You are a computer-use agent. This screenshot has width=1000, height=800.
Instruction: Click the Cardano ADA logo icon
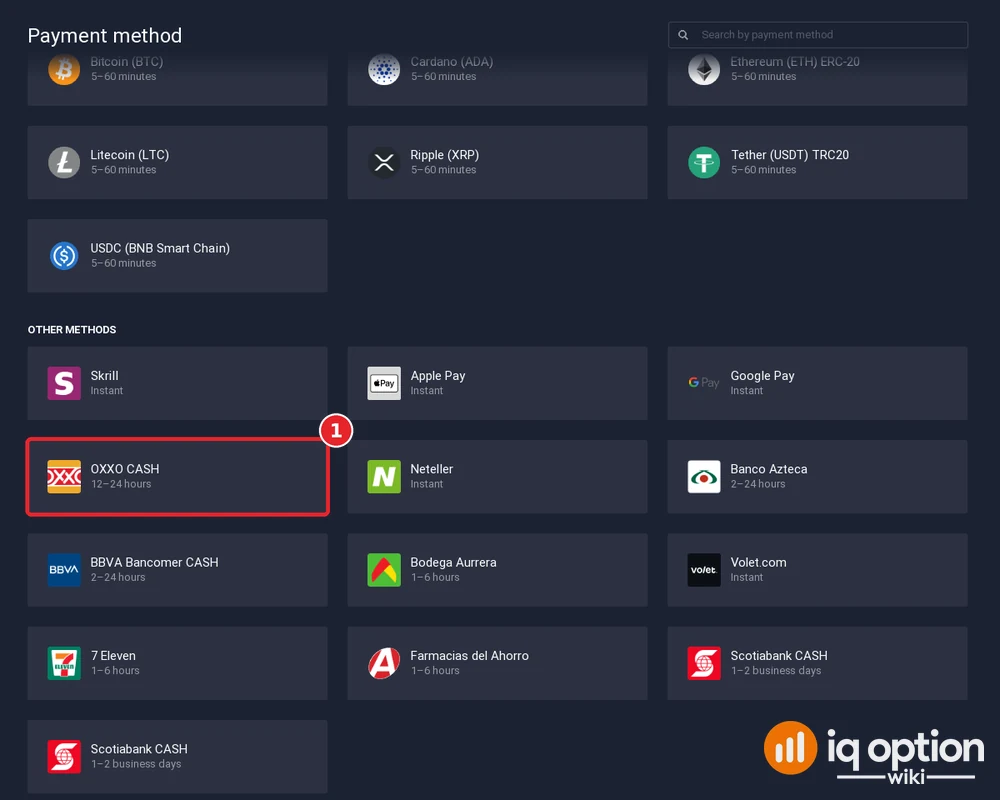384,69
